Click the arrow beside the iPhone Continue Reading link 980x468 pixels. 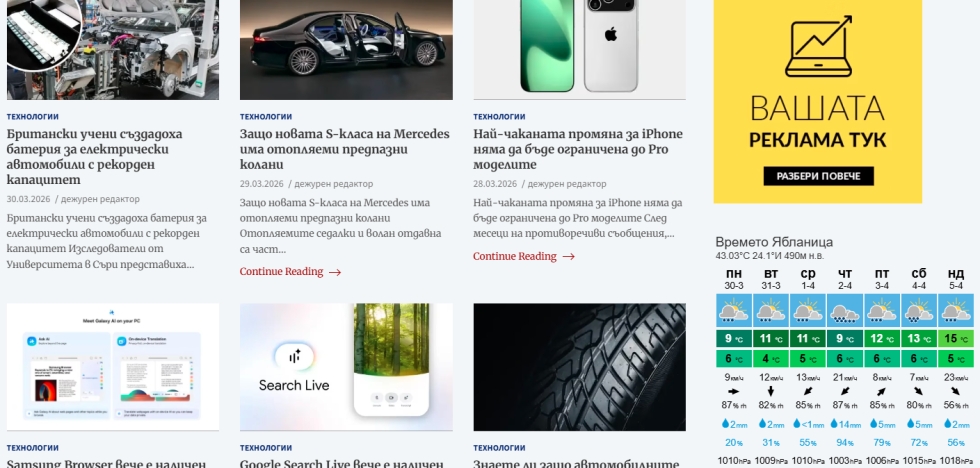[x=568, y=256]
